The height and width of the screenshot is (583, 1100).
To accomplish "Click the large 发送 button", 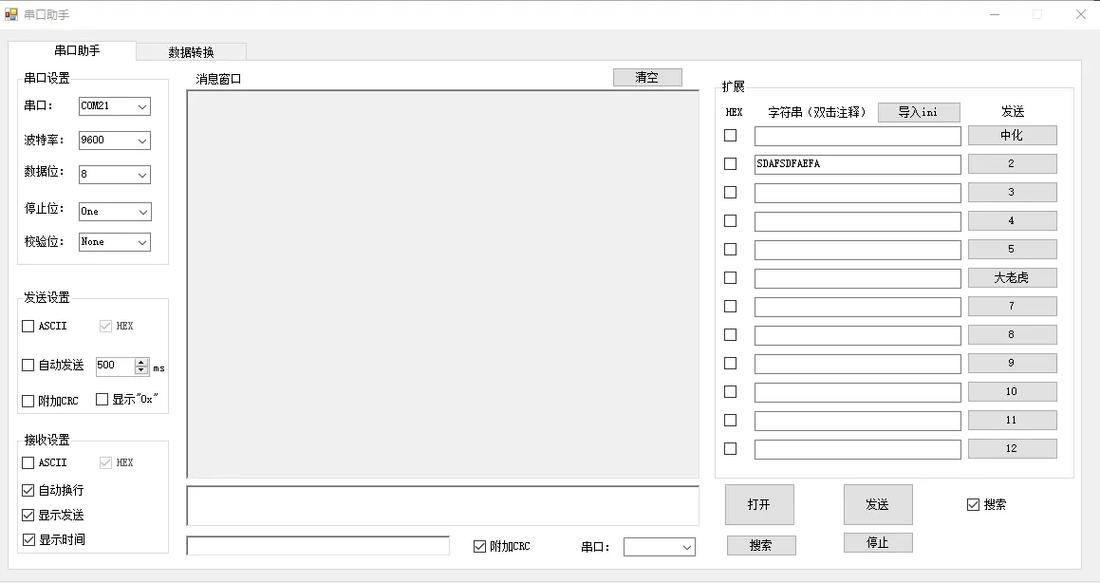I will (878, 504).
